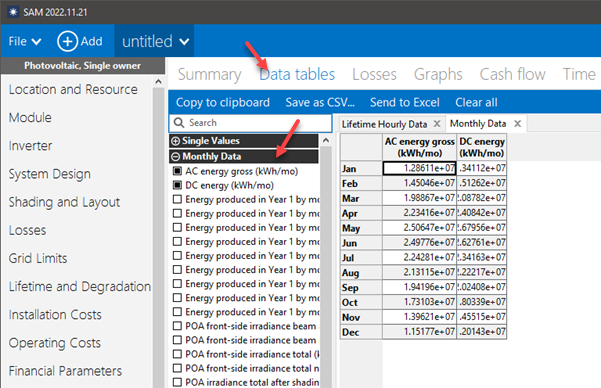Check POA front-side irradiance total (k checkbox

(177, 354)
